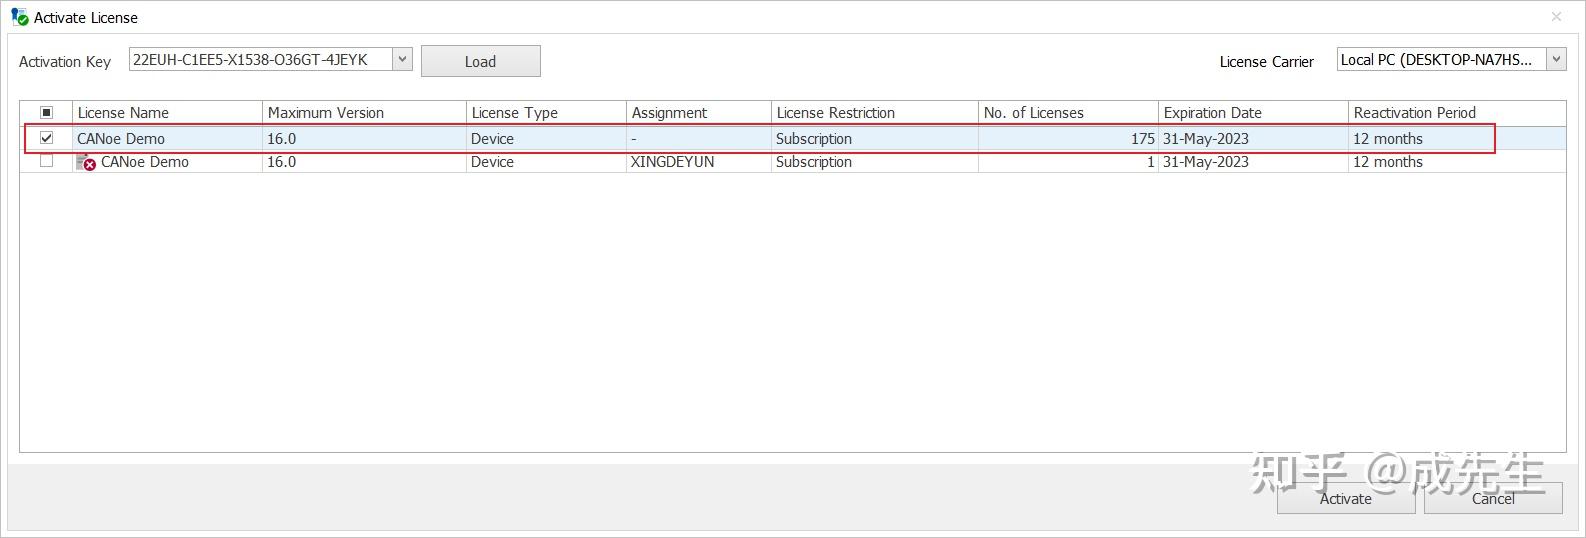This screenshot has width=1586, height=538.
Task: Toggle the select-all header checkbox
Action: tap(46, 112)
